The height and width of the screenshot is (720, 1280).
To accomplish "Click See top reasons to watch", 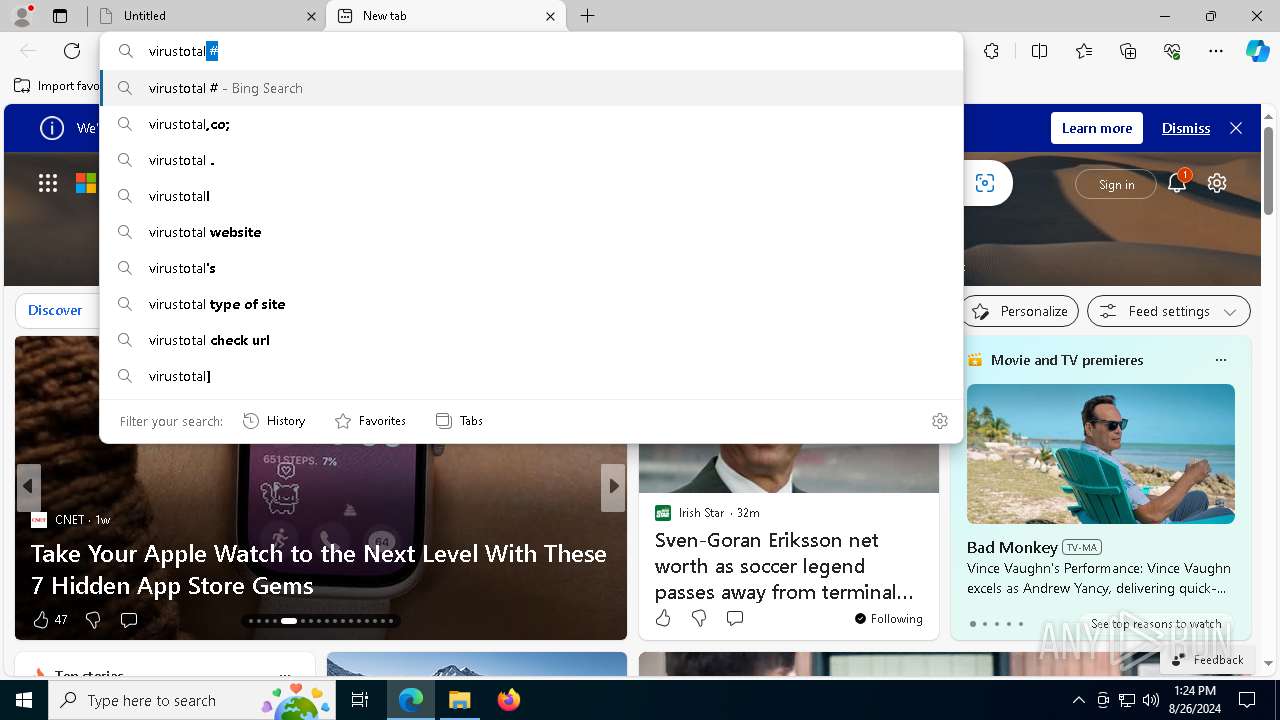I will (1156, 623).
